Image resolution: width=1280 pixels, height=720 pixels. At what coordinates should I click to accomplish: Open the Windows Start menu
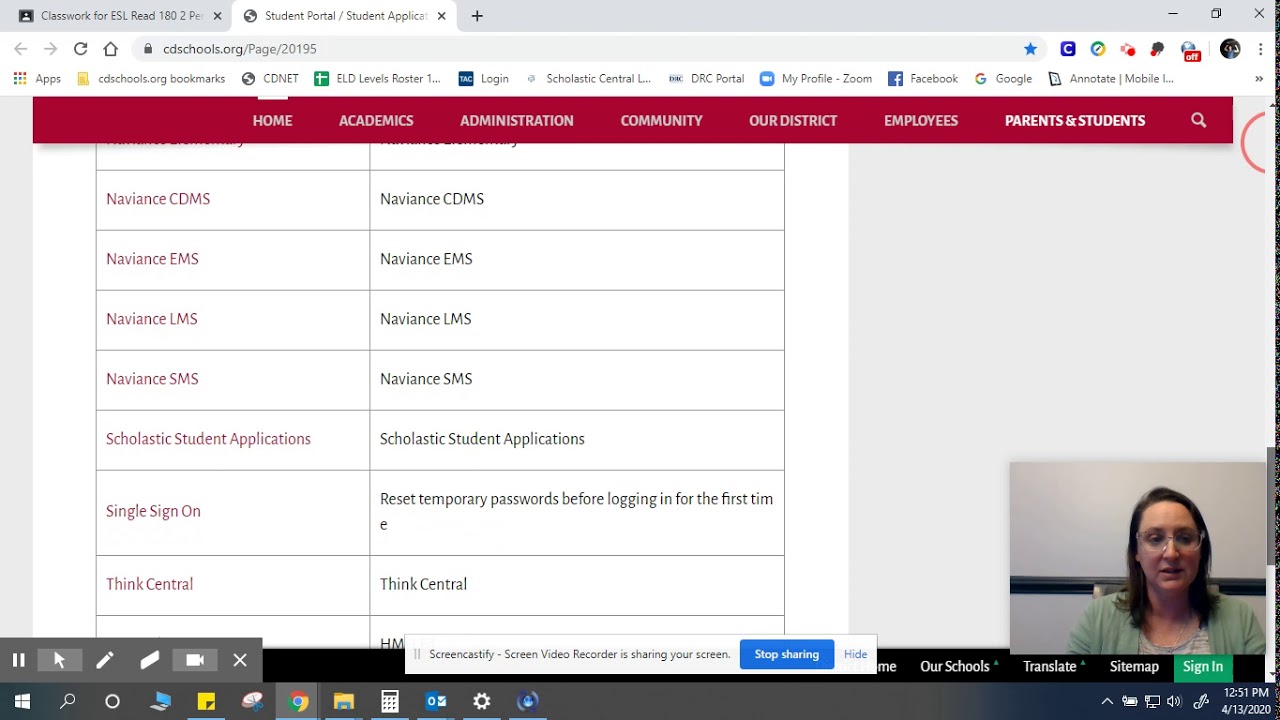22,701
